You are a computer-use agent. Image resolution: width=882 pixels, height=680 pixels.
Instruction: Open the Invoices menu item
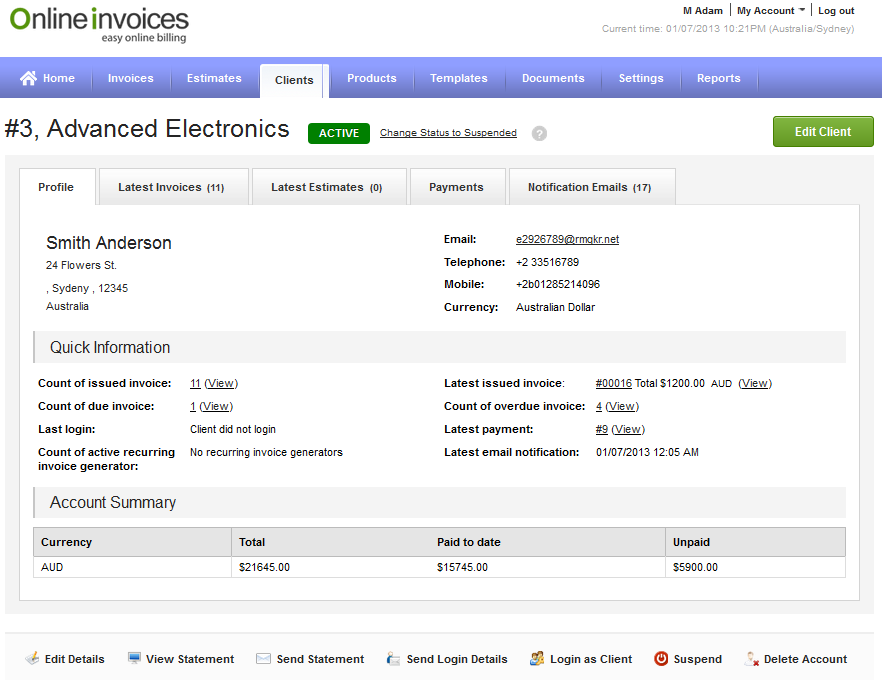coord(131,78)
